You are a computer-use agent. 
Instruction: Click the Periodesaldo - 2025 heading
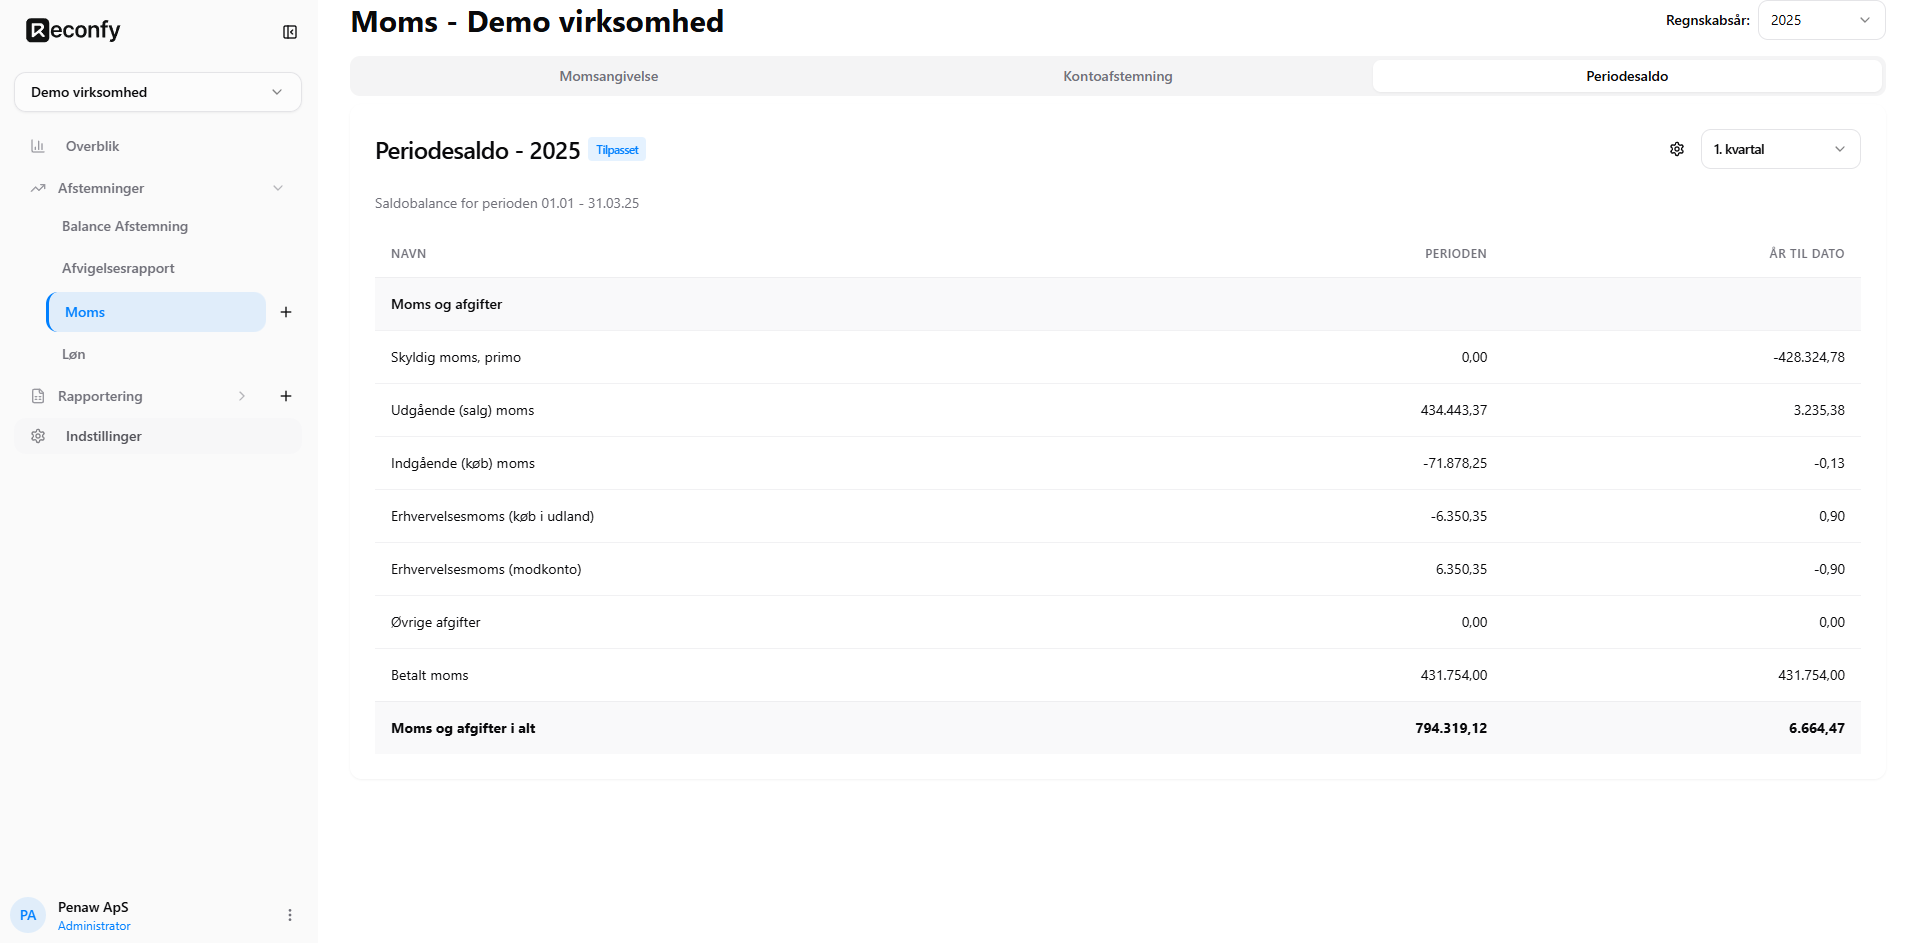pyautogui.click(x=477, y=150)
